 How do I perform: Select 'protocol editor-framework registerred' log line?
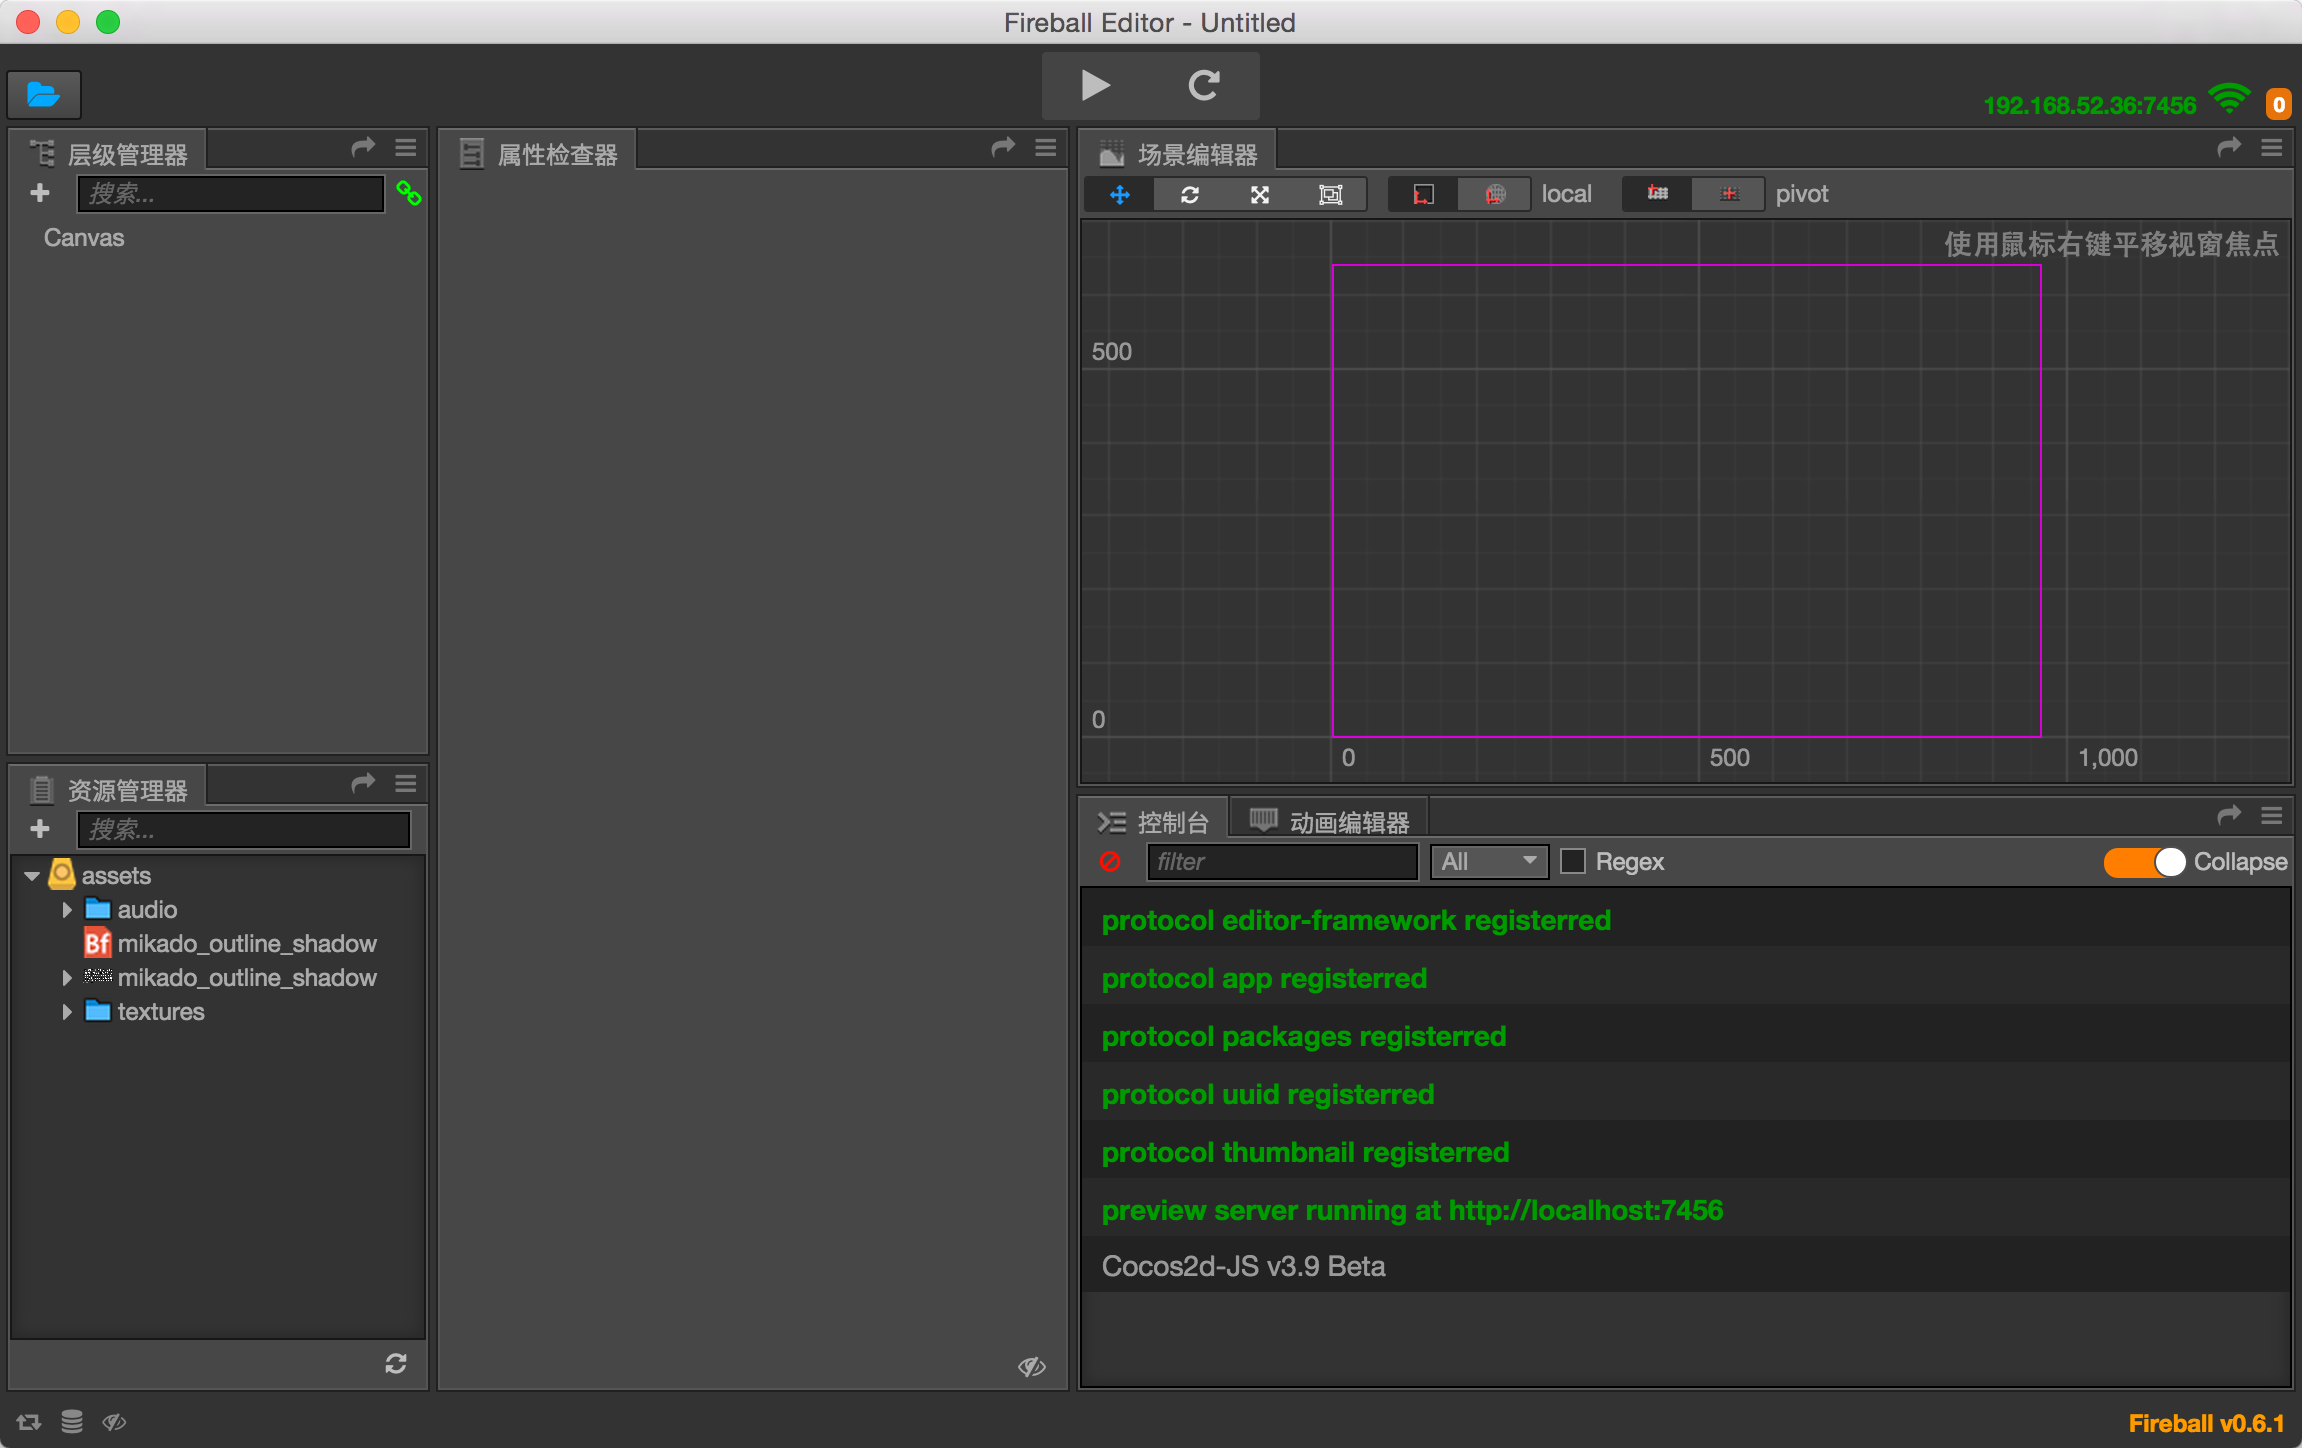coord(1686,920)
